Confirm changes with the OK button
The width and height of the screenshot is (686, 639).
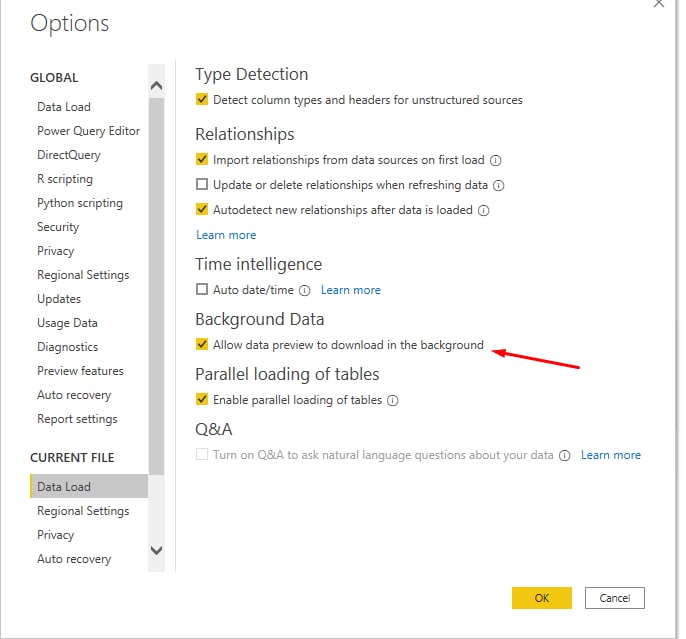click(542, 598)
